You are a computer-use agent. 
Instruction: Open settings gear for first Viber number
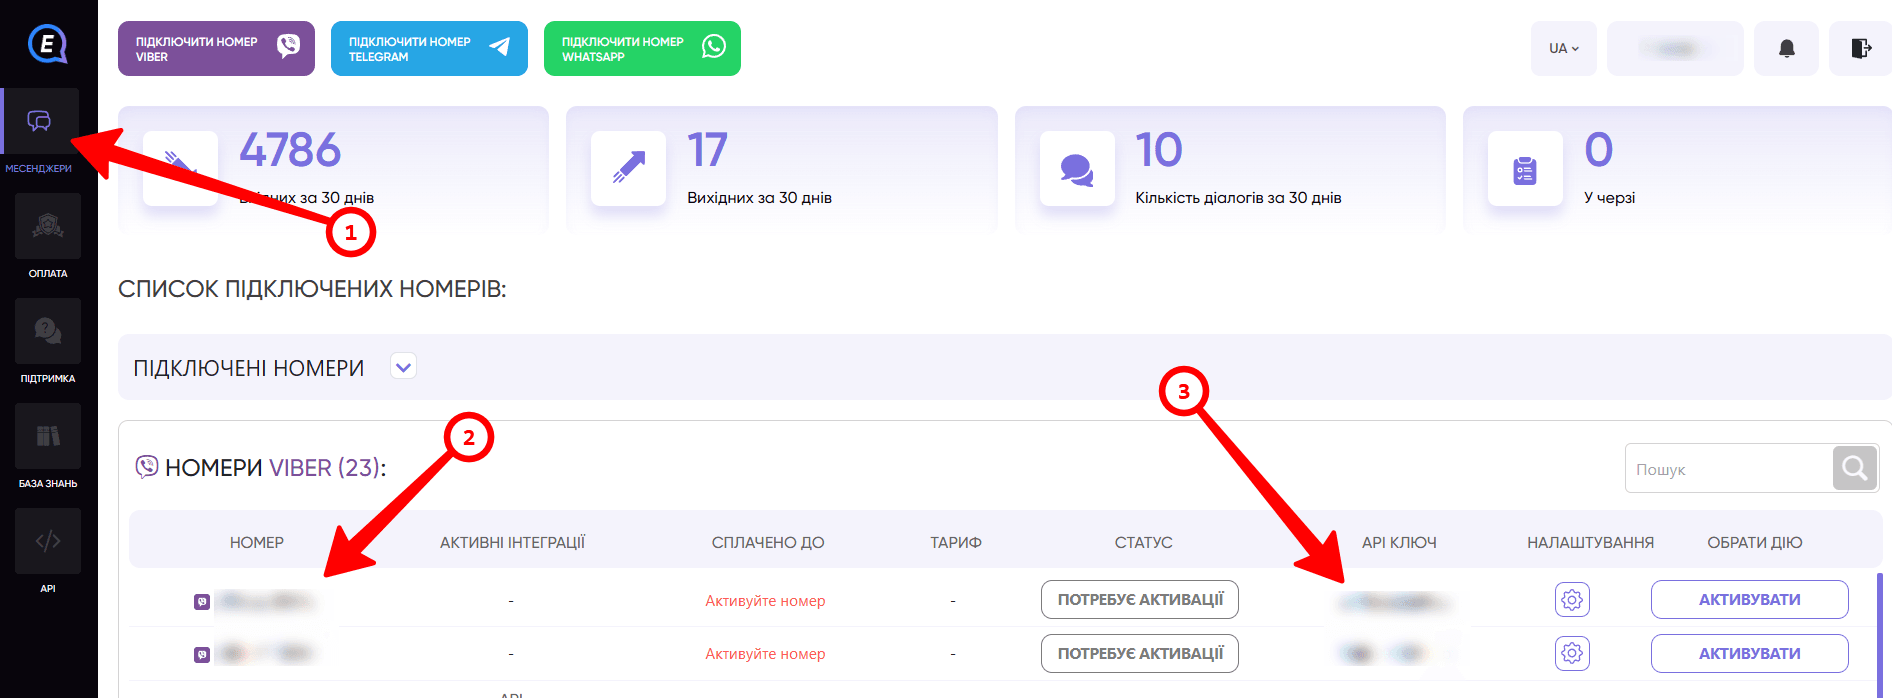point(1572,600)
